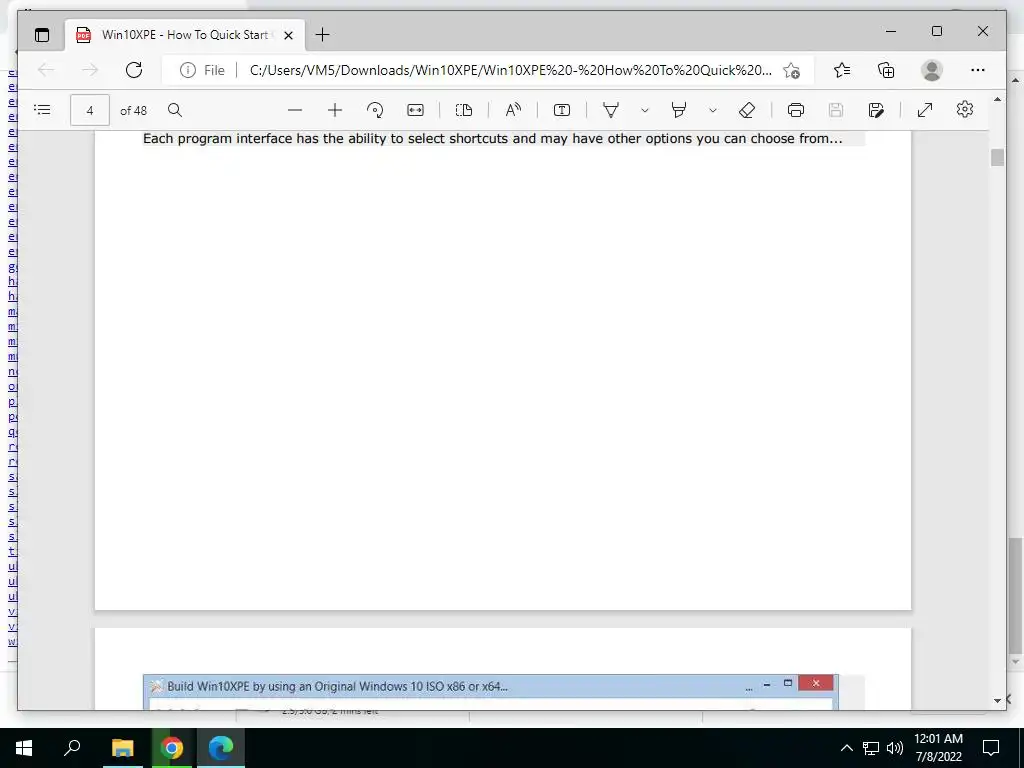Refresh the current page

(x=134, y=70)
